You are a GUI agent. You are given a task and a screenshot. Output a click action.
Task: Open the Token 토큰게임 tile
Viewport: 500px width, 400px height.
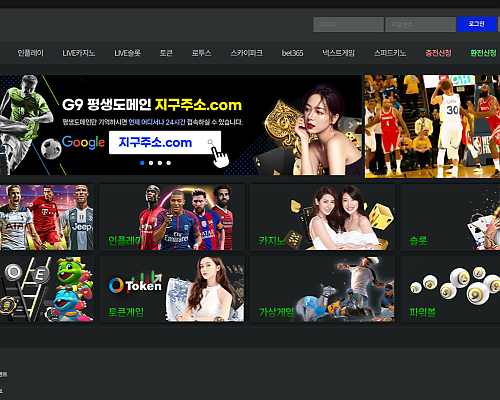172,289
